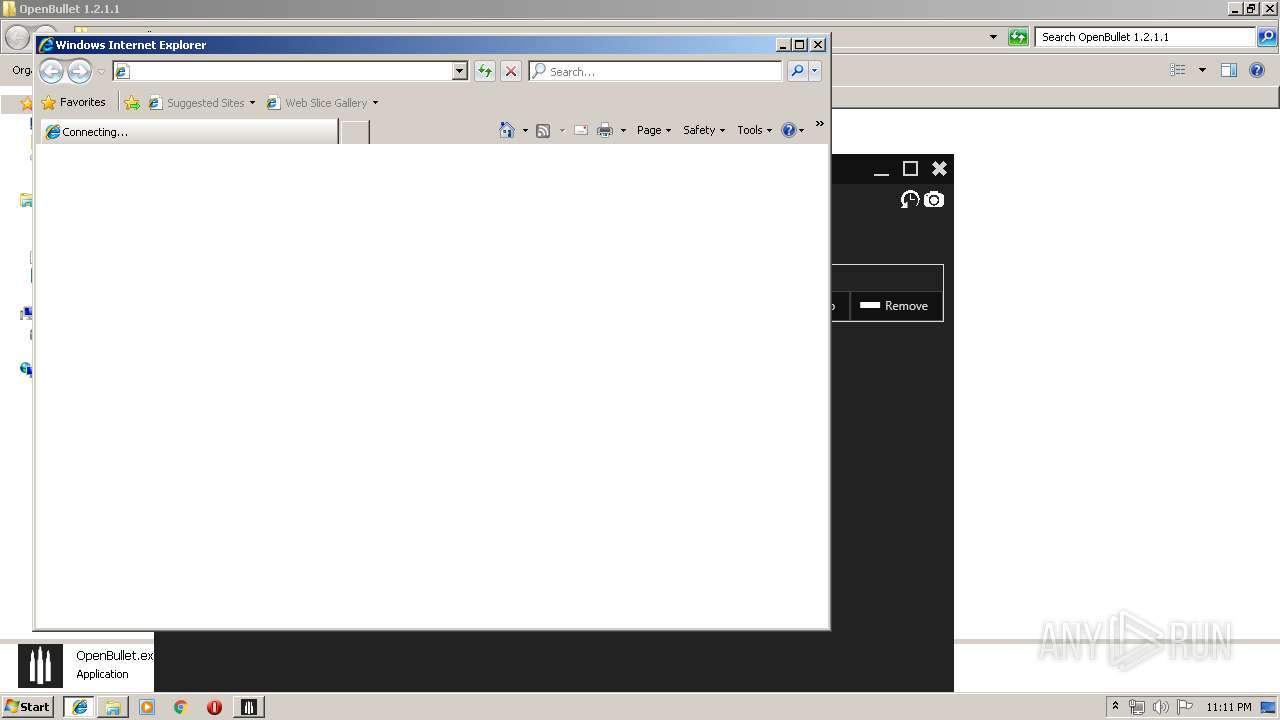Click the Help question mark icon
Image resolution: width=1280 pixels, height=720 pixels.
788,130
